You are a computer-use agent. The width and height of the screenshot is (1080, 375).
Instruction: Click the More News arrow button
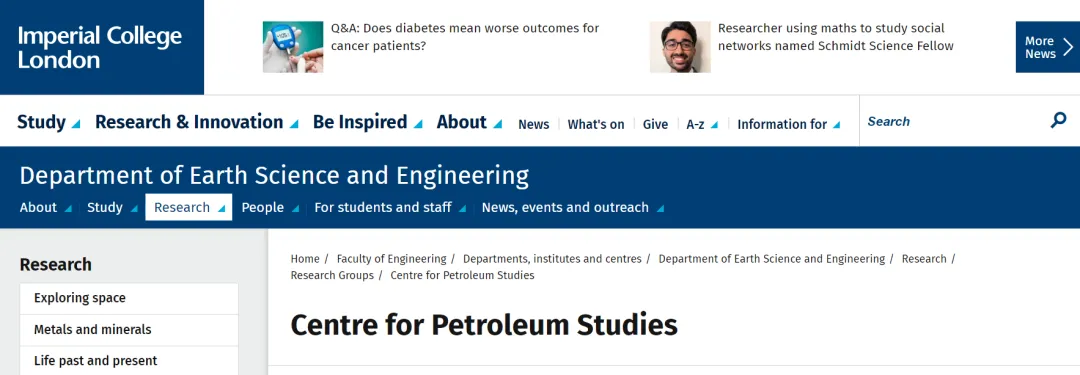click(1048, 47)
